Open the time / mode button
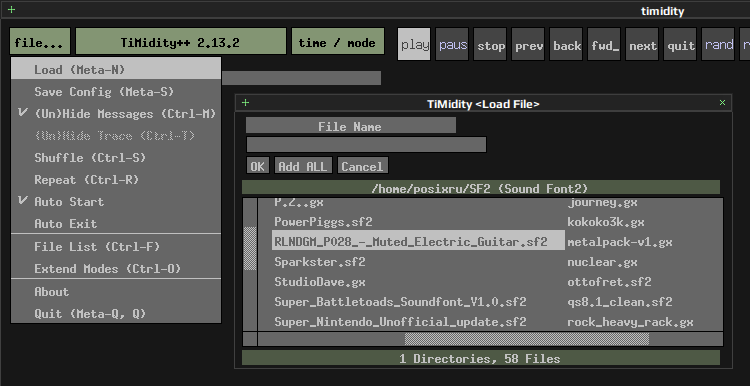 (338, 41)
